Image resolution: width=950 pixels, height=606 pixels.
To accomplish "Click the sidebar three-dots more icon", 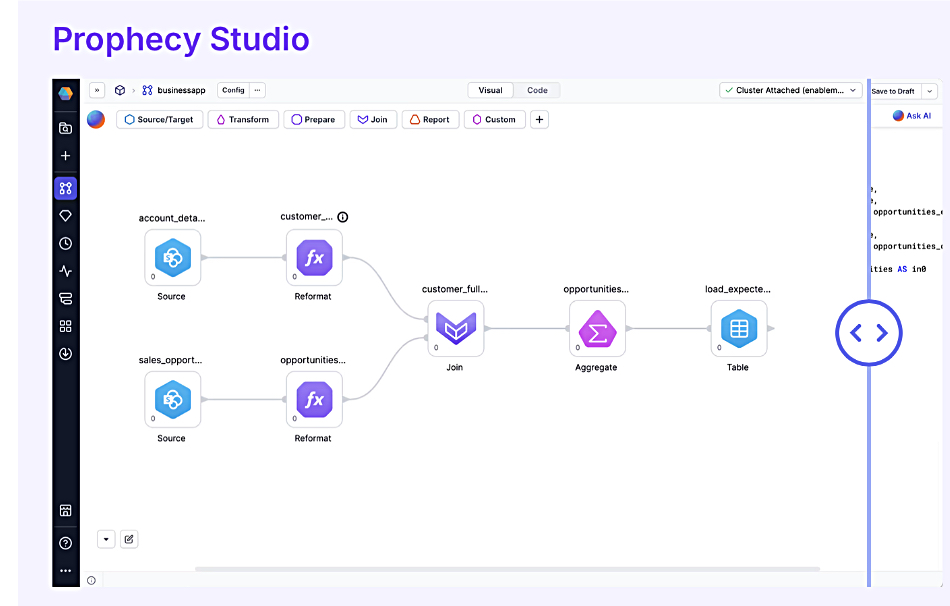I will (65, 570).
